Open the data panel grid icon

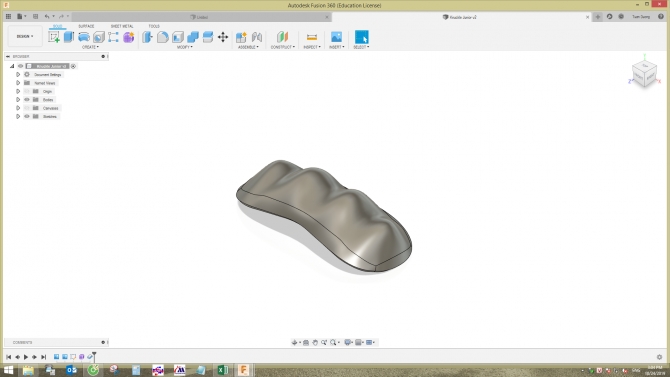[x=8, y=17]
